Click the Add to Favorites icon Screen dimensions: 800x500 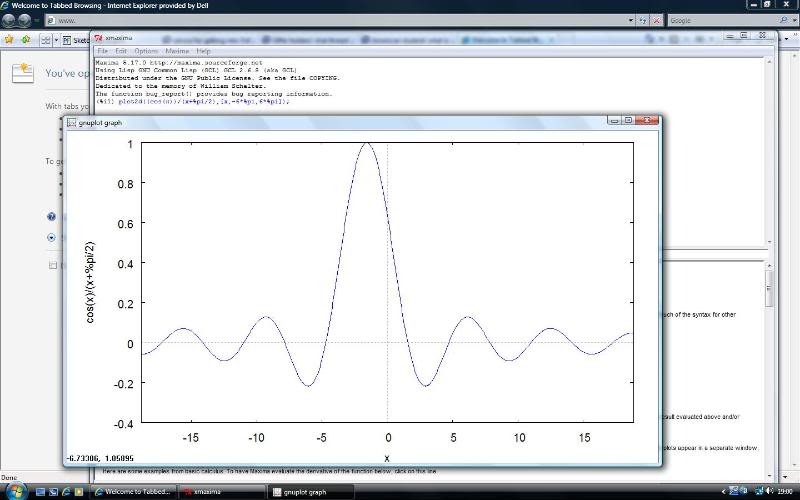pos(26,40)
